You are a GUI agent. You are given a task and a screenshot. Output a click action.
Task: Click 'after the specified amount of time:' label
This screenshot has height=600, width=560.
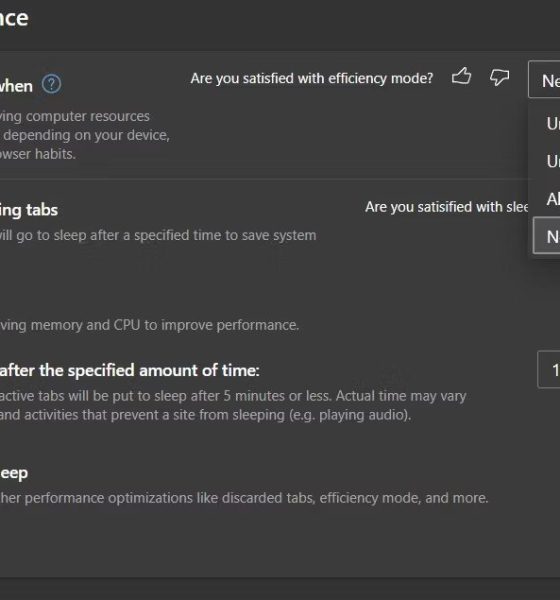point(129,370)
